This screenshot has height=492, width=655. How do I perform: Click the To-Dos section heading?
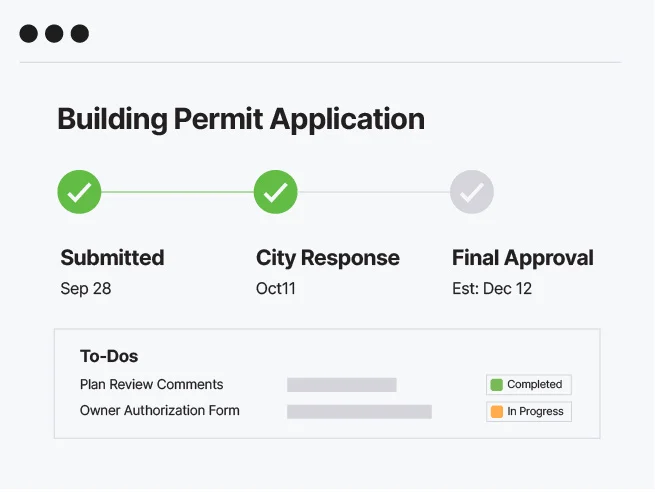point(109,356)
